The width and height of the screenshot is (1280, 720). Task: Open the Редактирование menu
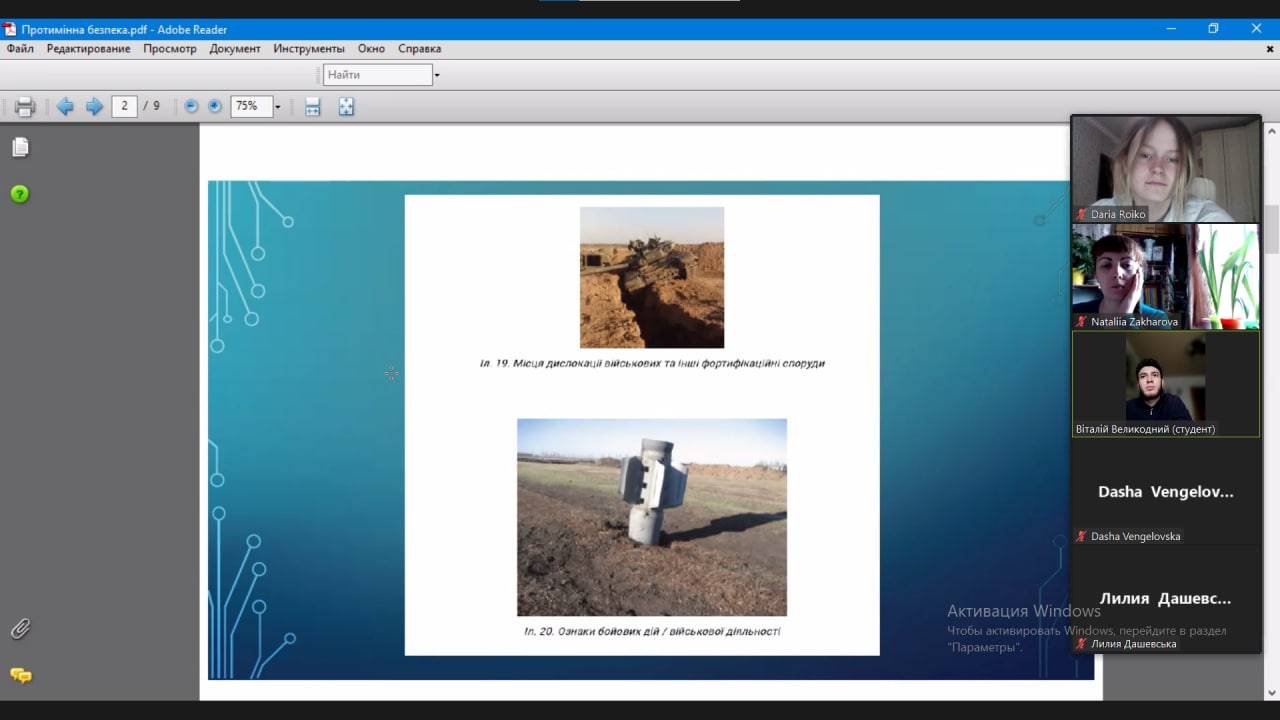[88, 49]
